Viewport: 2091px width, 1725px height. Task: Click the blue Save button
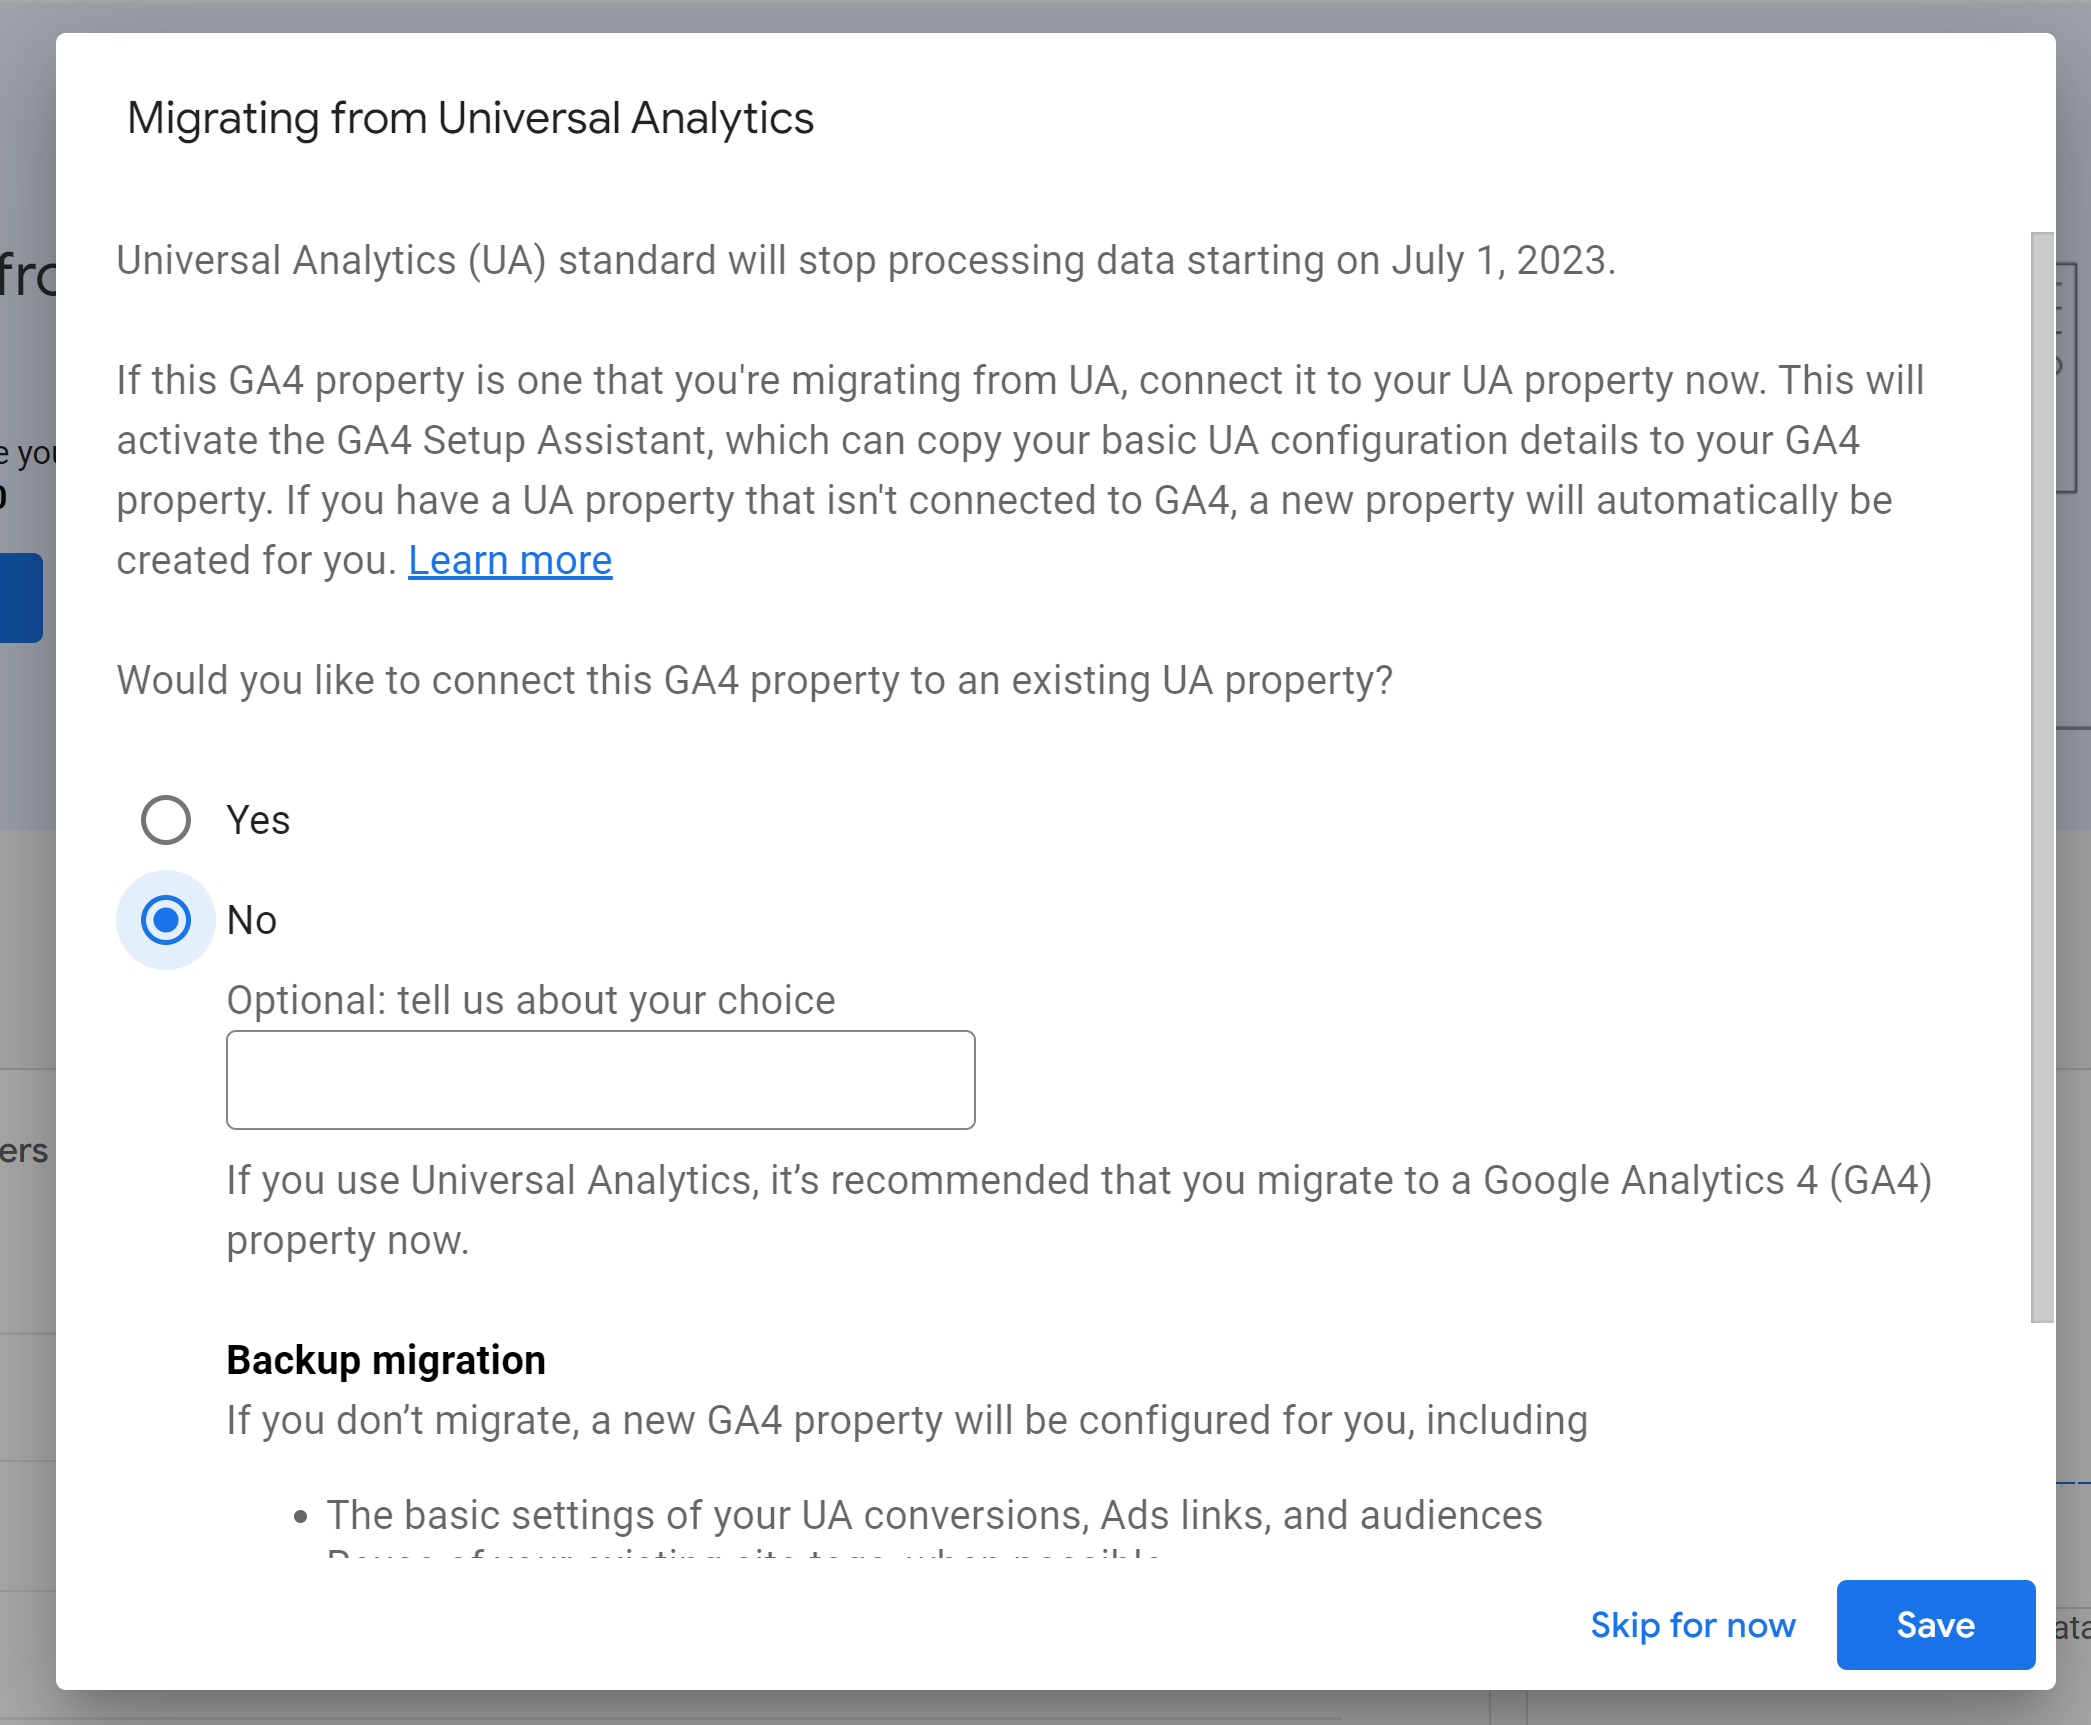[x=1934, y=1625]
